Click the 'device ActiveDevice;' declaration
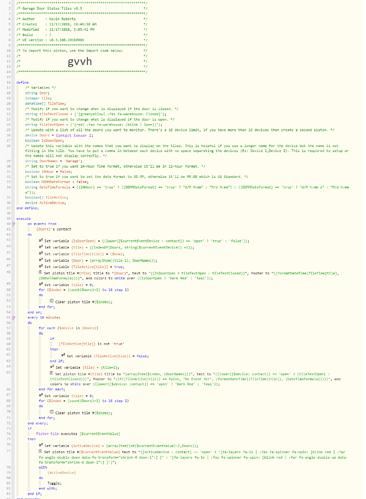 (x=46, y=203)
